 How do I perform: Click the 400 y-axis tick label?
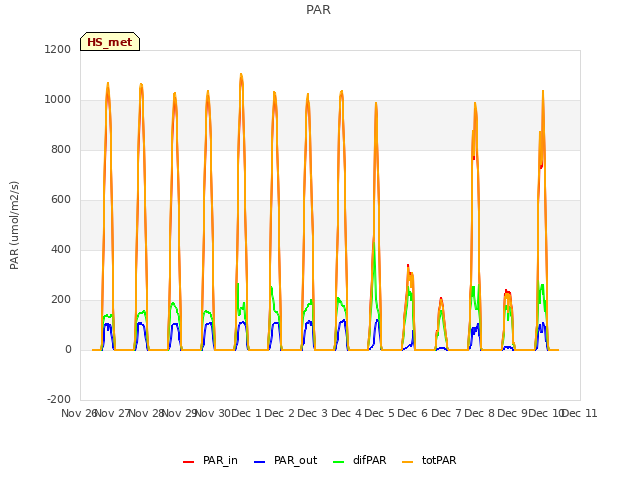pos(61,249)
